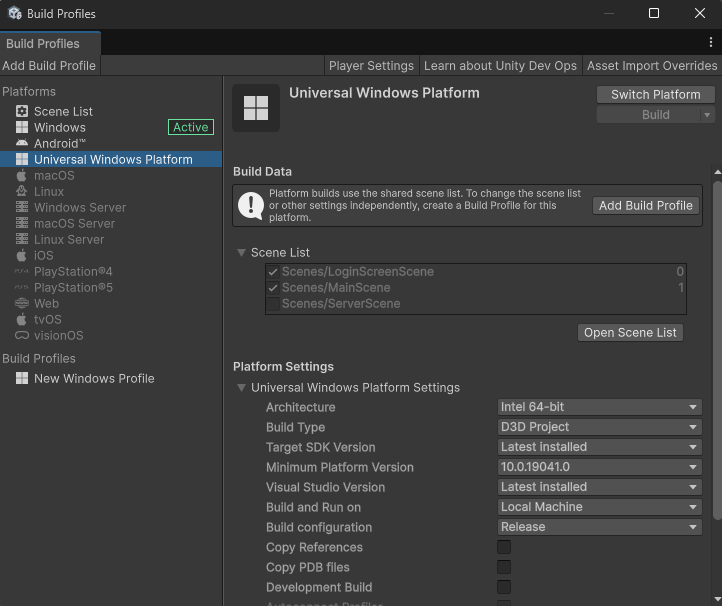
Task: Open the Build configuration dropdown
Action: pos(600,527)
